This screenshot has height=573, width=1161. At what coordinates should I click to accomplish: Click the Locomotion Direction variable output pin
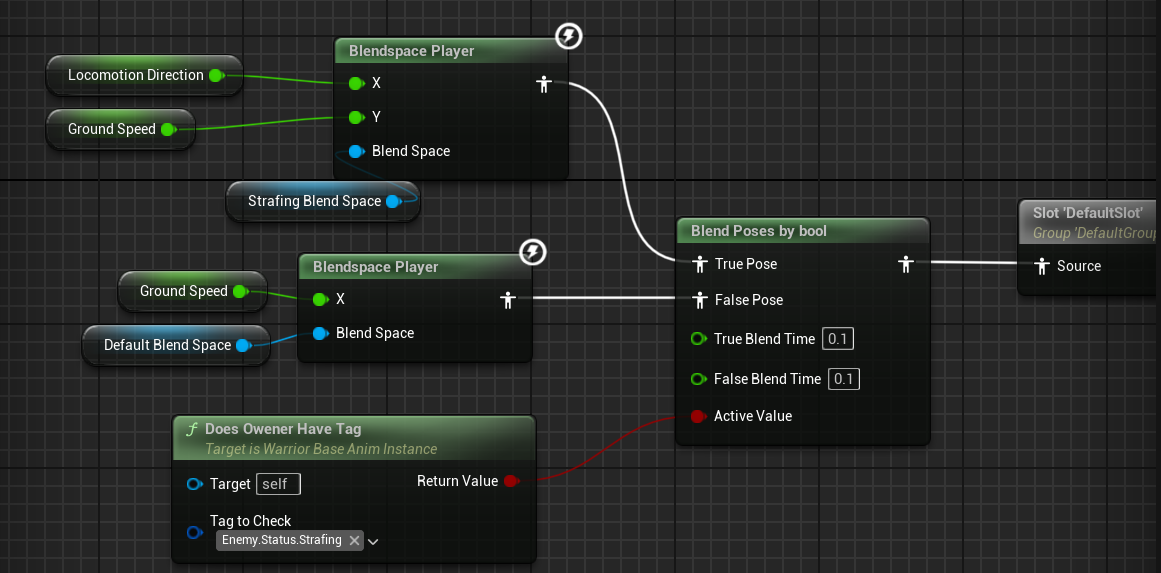point(216,75)
